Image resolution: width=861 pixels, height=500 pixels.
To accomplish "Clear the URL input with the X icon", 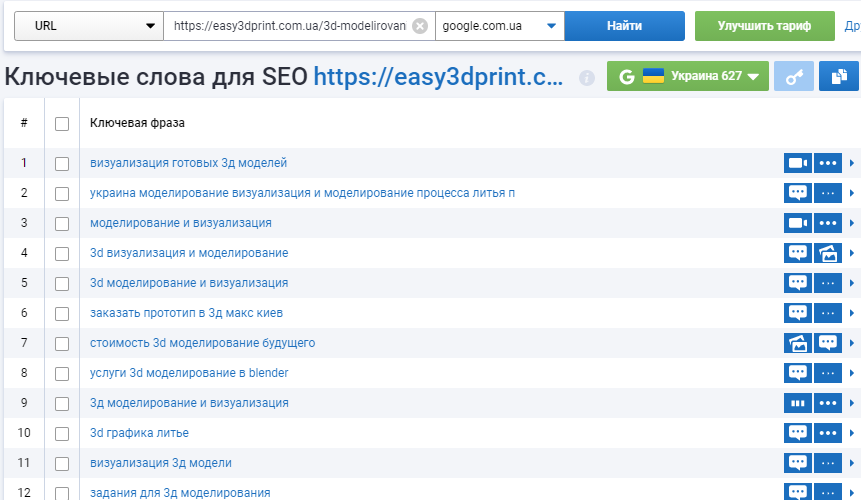I will click(x=420, y=26).
